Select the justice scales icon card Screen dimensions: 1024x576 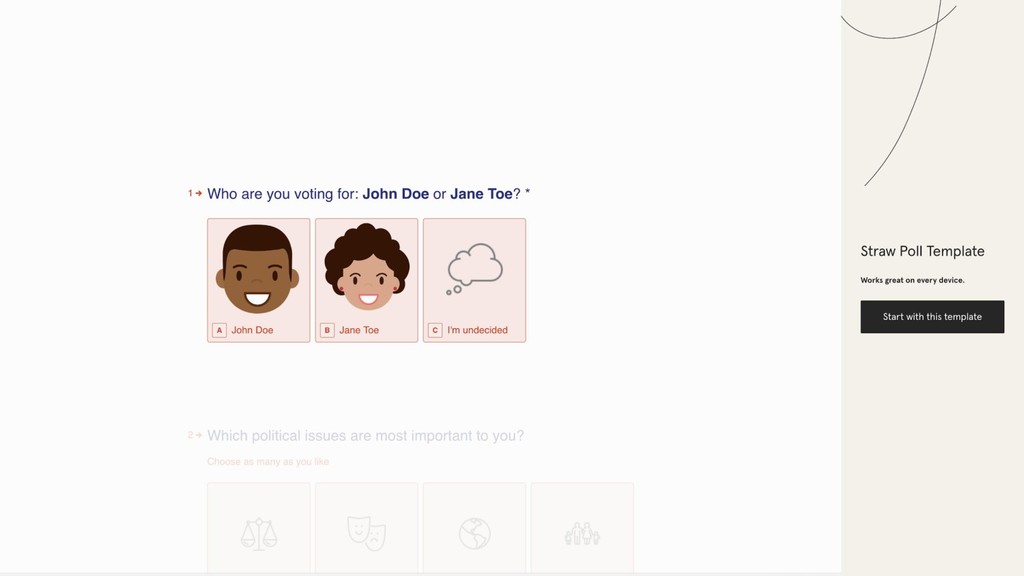[259, 528]
